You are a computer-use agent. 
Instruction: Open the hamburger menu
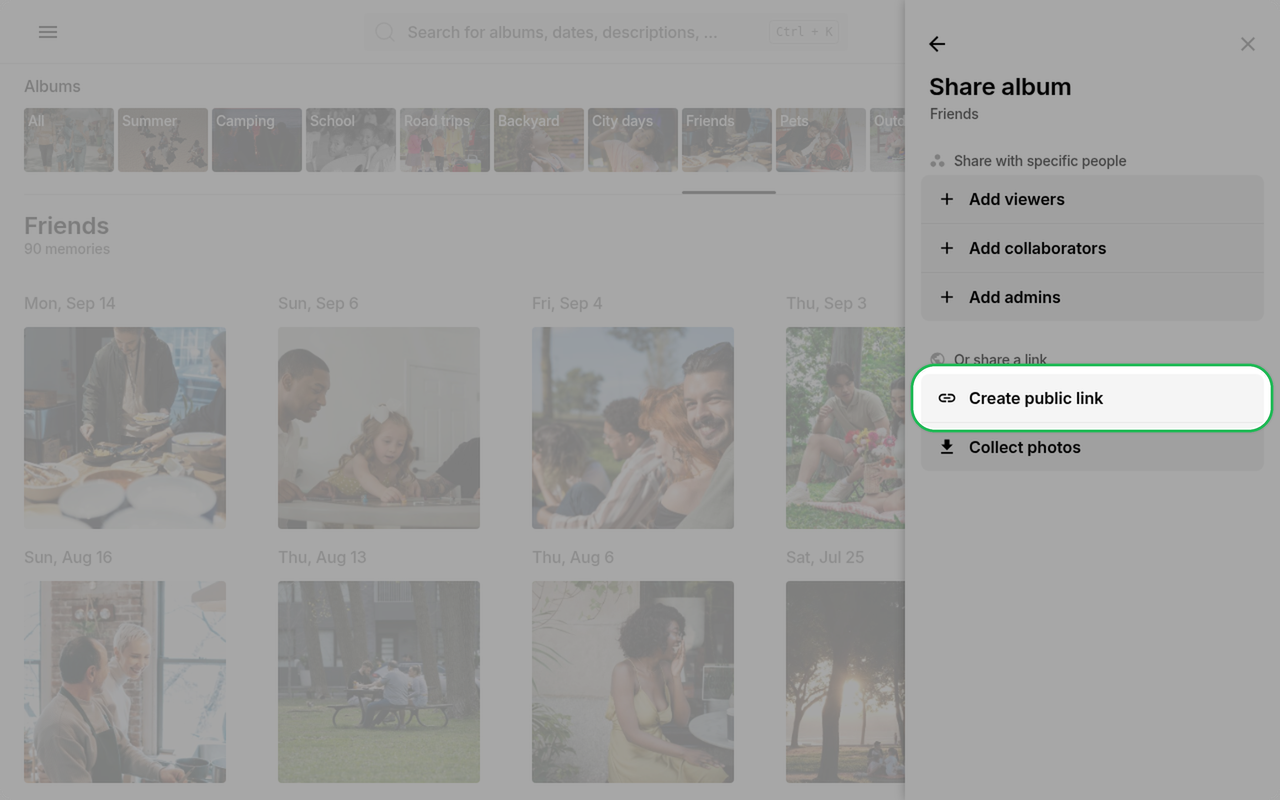48,32
